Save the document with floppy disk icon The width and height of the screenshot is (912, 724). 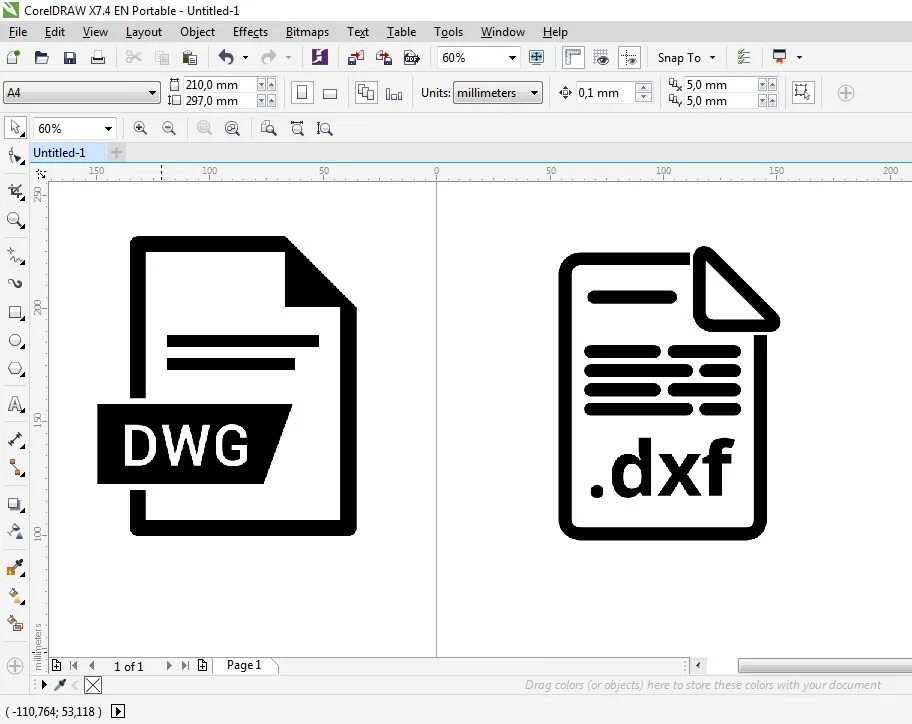coord(70,57)
